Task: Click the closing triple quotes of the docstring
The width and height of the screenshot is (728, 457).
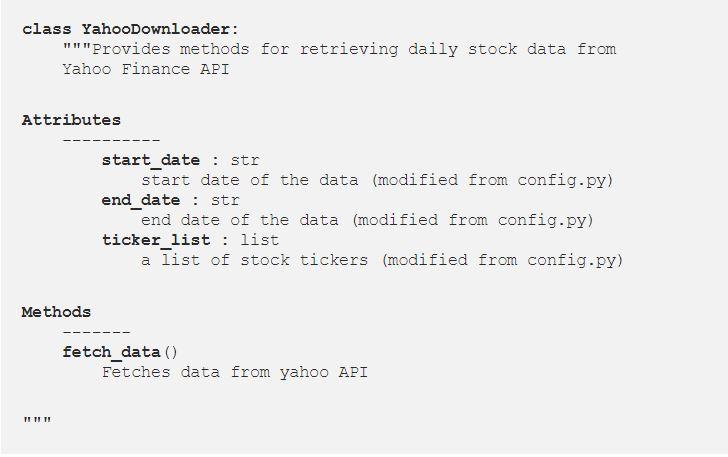Action: (x=36, y=421)
